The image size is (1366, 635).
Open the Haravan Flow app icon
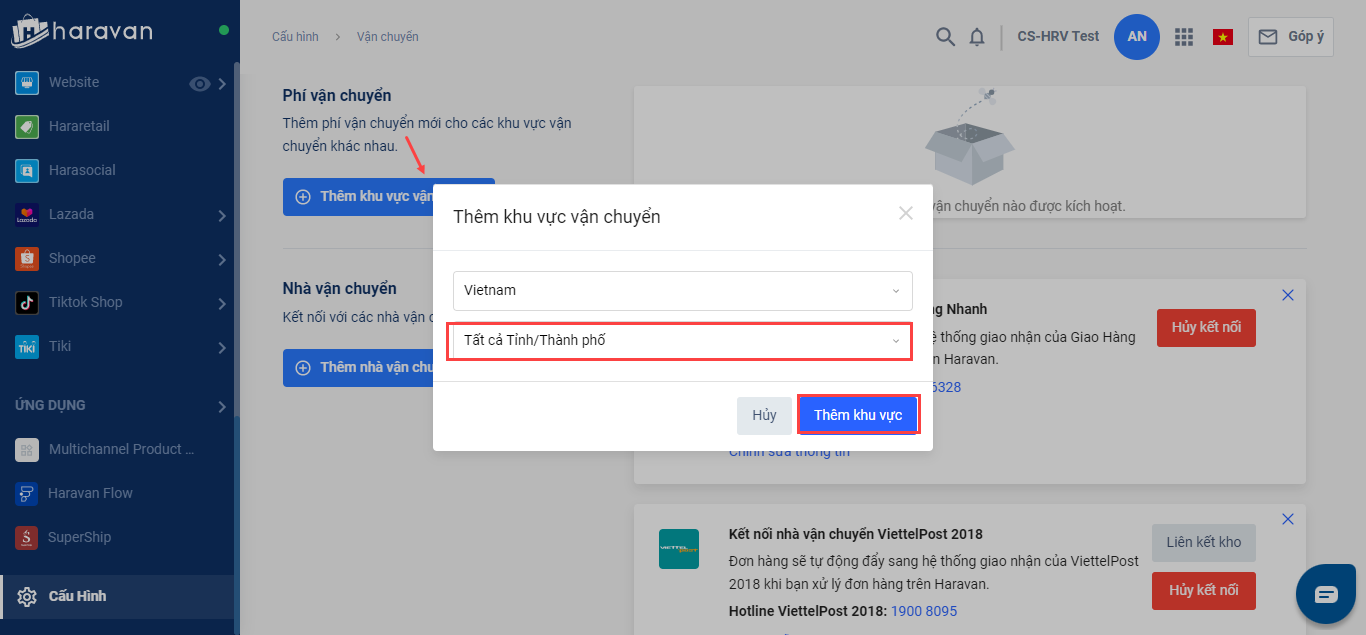27,493
